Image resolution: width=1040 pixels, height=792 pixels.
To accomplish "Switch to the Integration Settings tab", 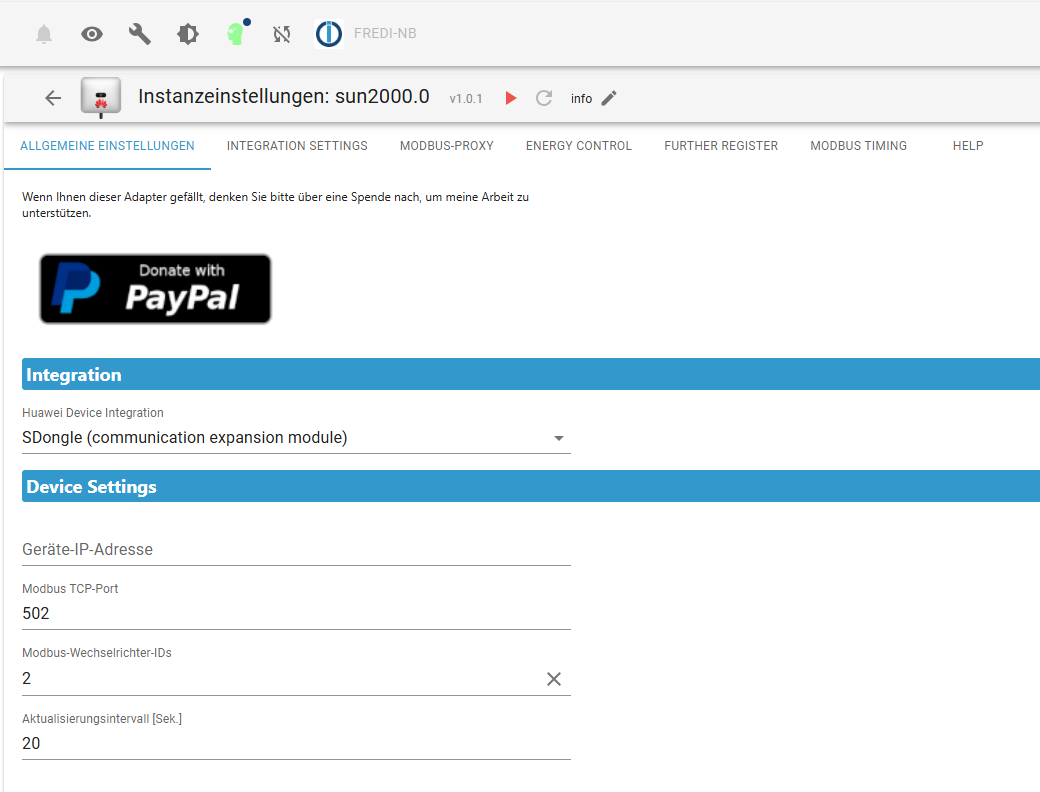I will 297,146.
